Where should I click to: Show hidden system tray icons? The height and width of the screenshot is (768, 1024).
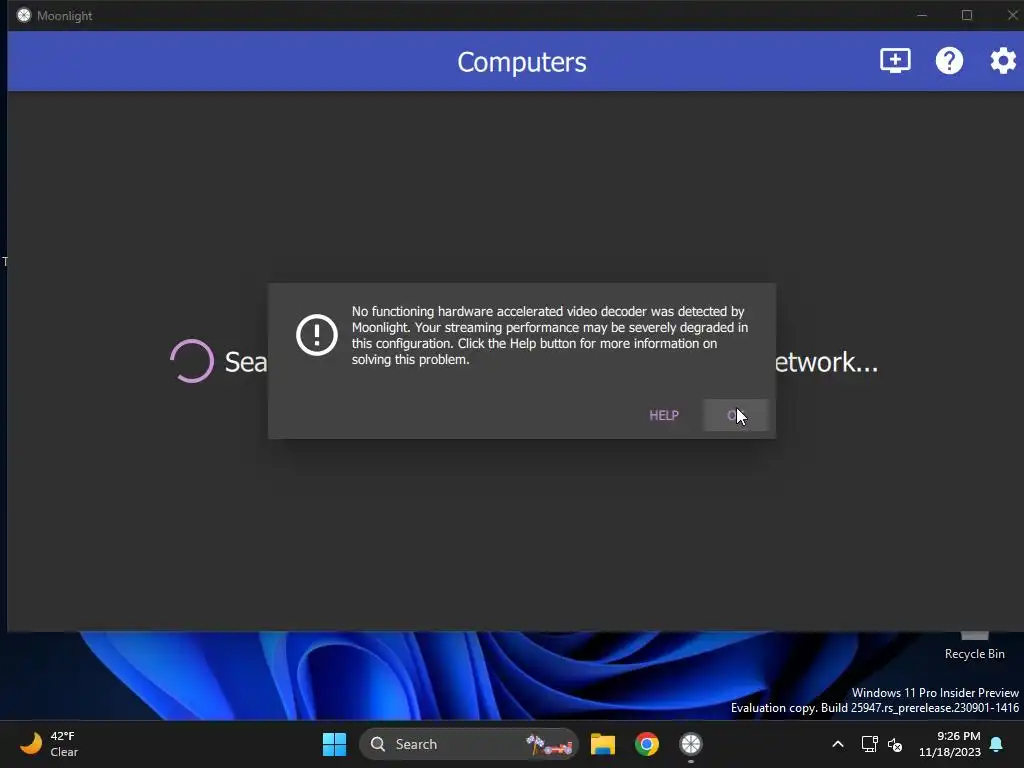[x=838, y=744]
